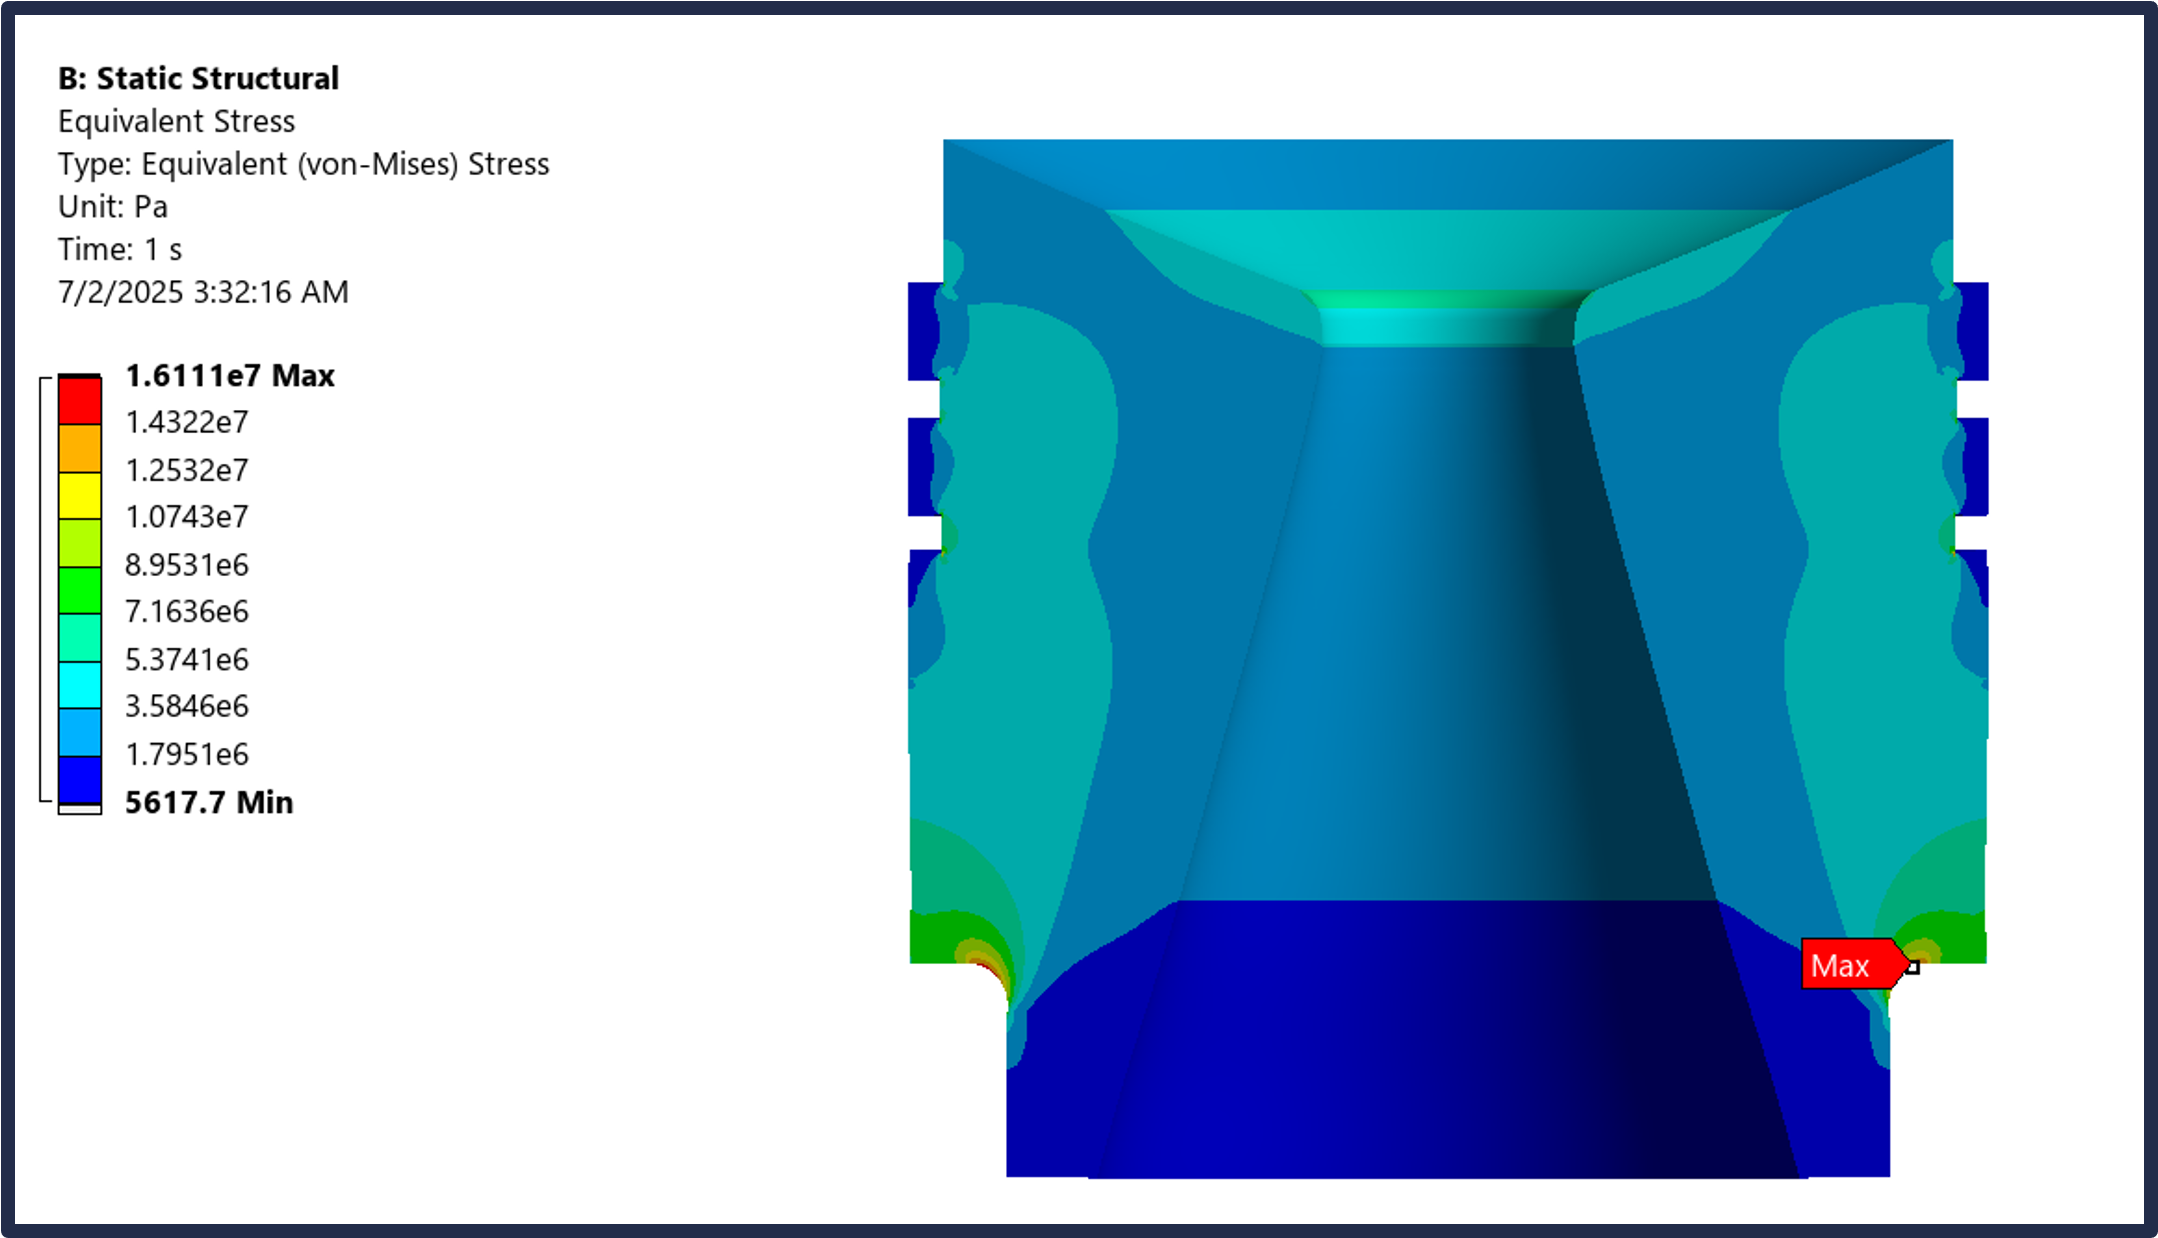Select the orange legend color band
The width and height of the screenshot is (2158, 1238).
coord(80,448)
